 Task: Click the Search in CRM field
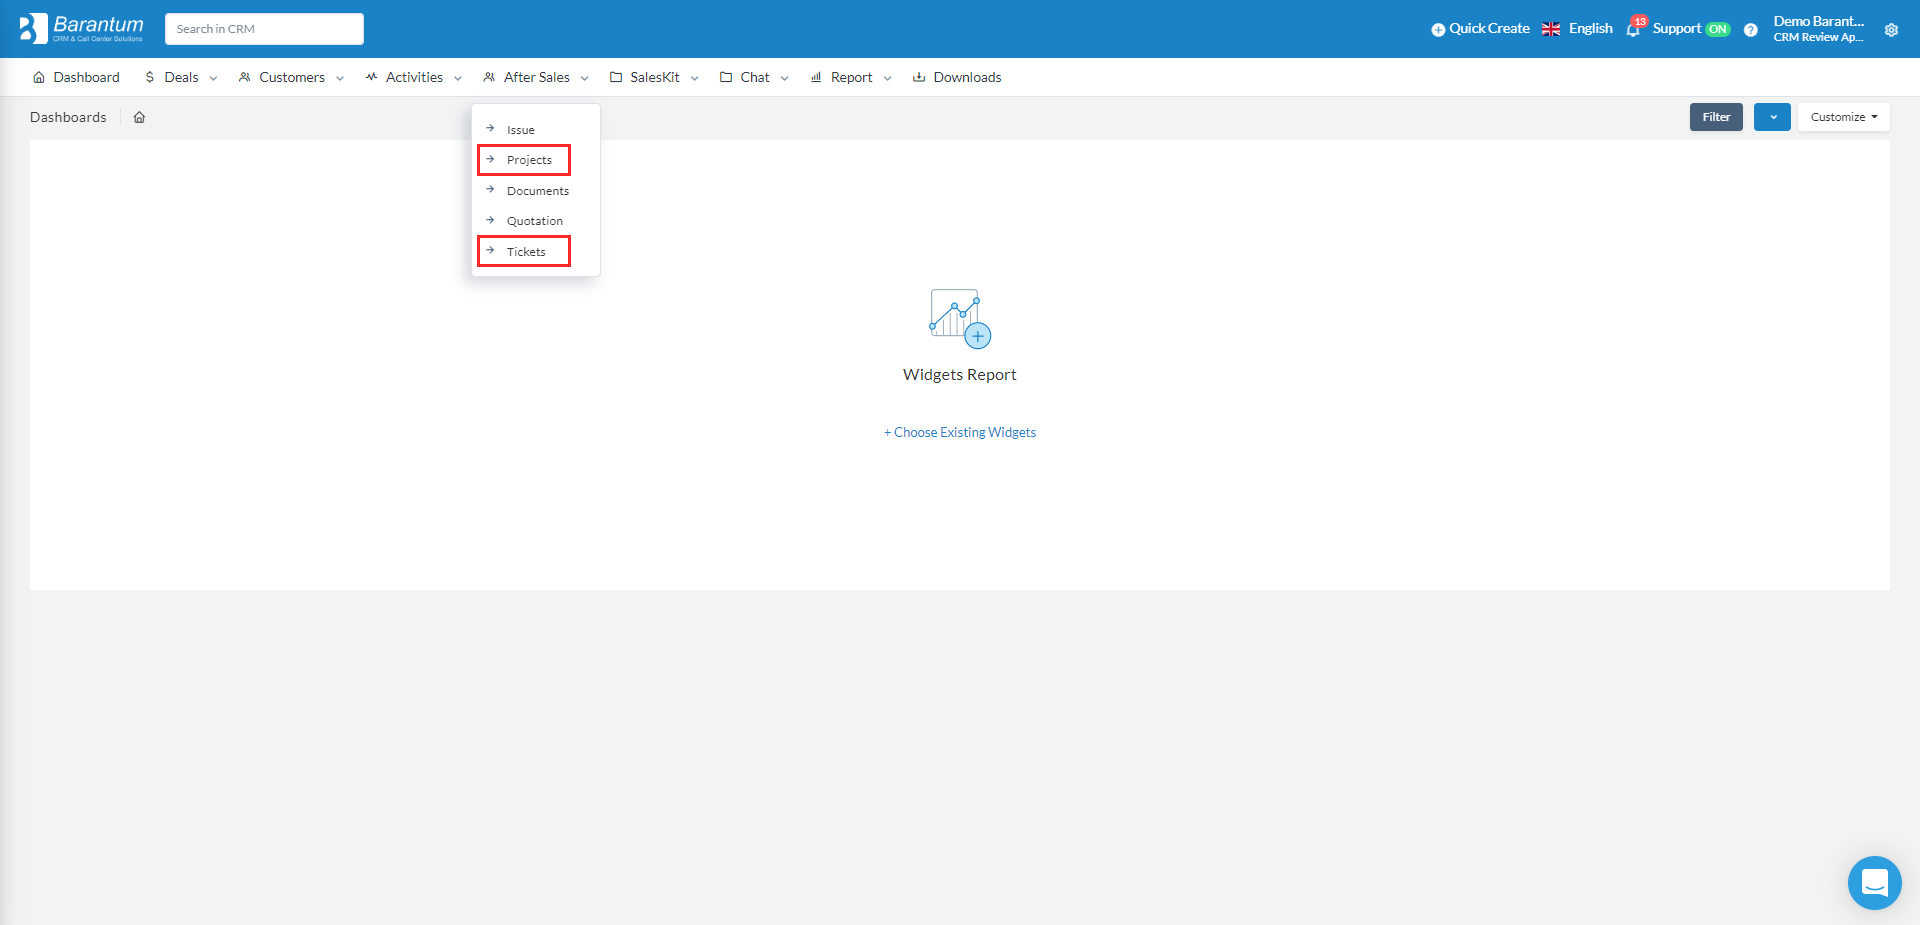[264, 29]
